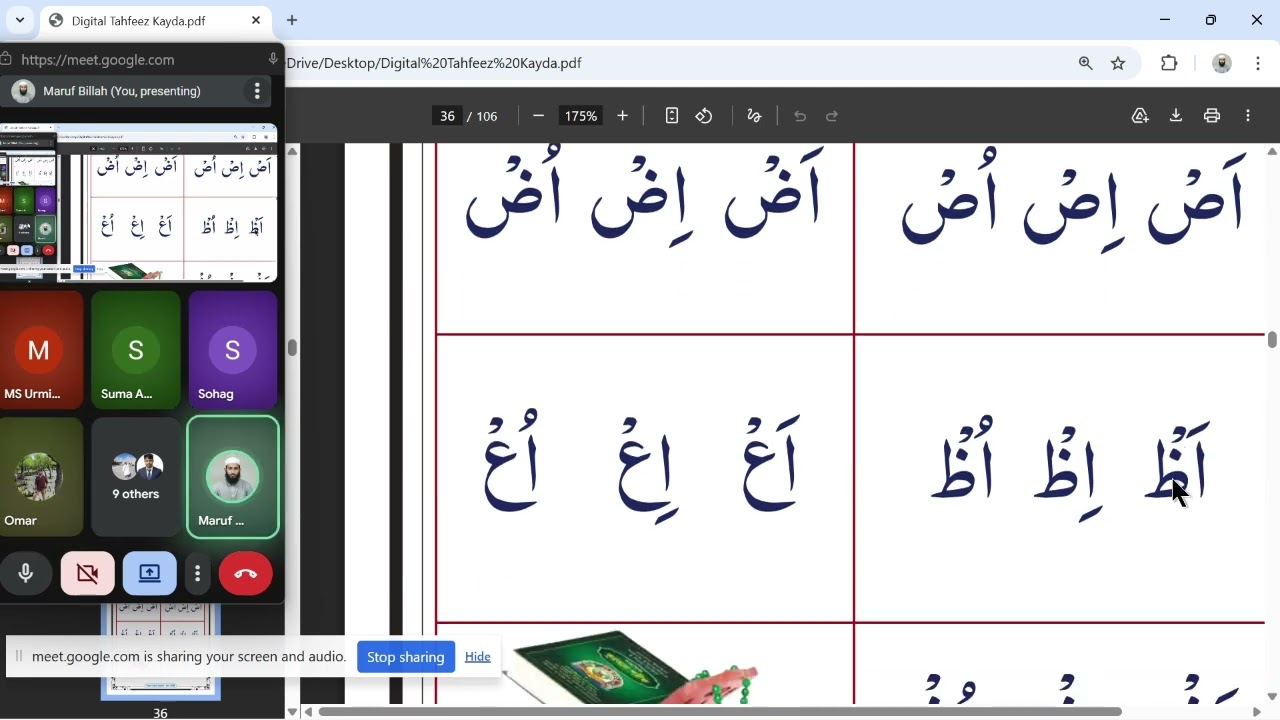The image size is (1280, 720).
Task: Open the Chrome three-dot menu
Action: (x=1258, y=63)
